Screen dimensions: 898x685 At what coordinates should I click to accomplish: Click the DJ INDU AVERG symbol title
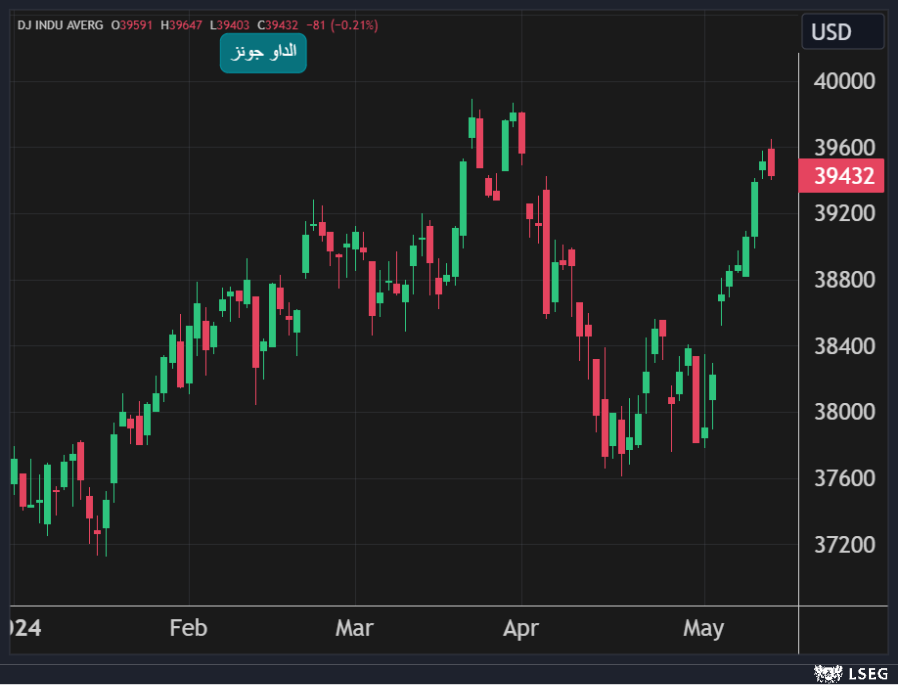point(59,25)
